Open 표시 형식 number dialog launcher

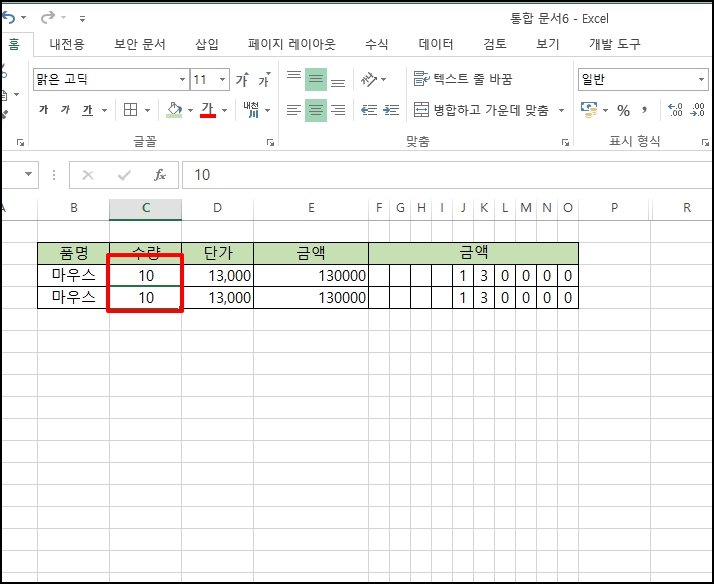pyautogui.click(x=705, y=143)
